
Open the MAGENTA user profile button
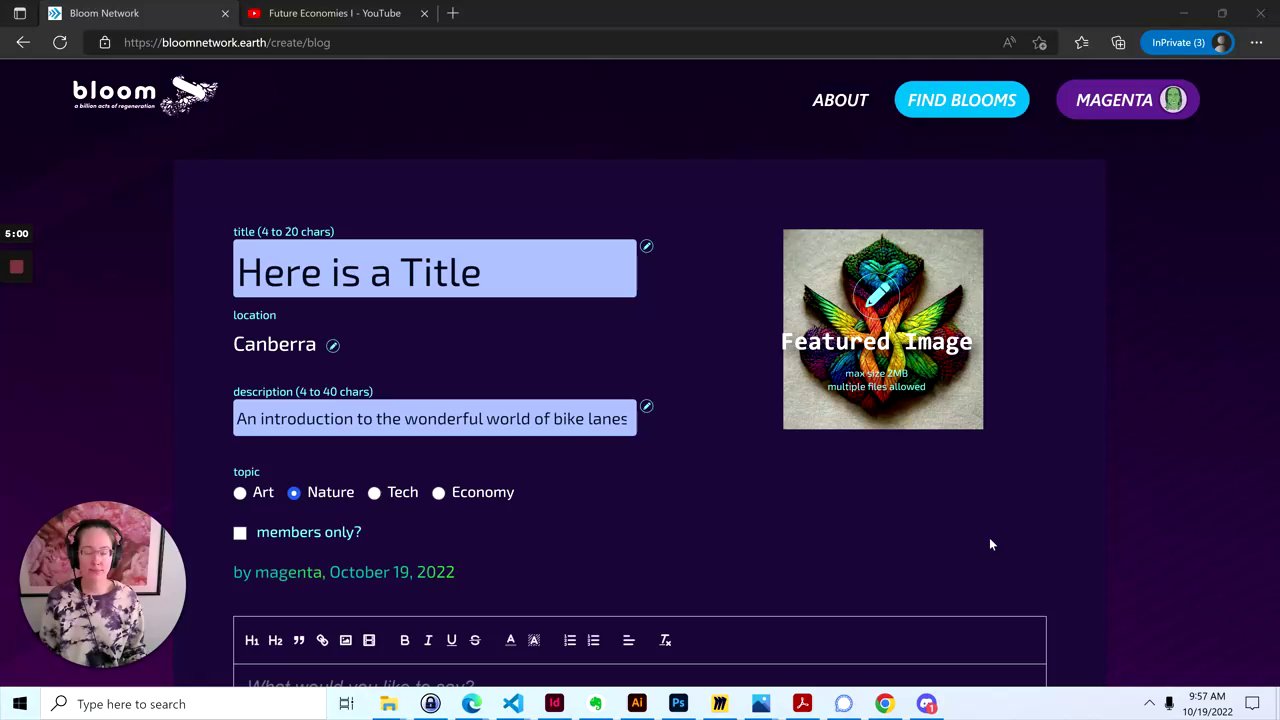coord(1128,100)
